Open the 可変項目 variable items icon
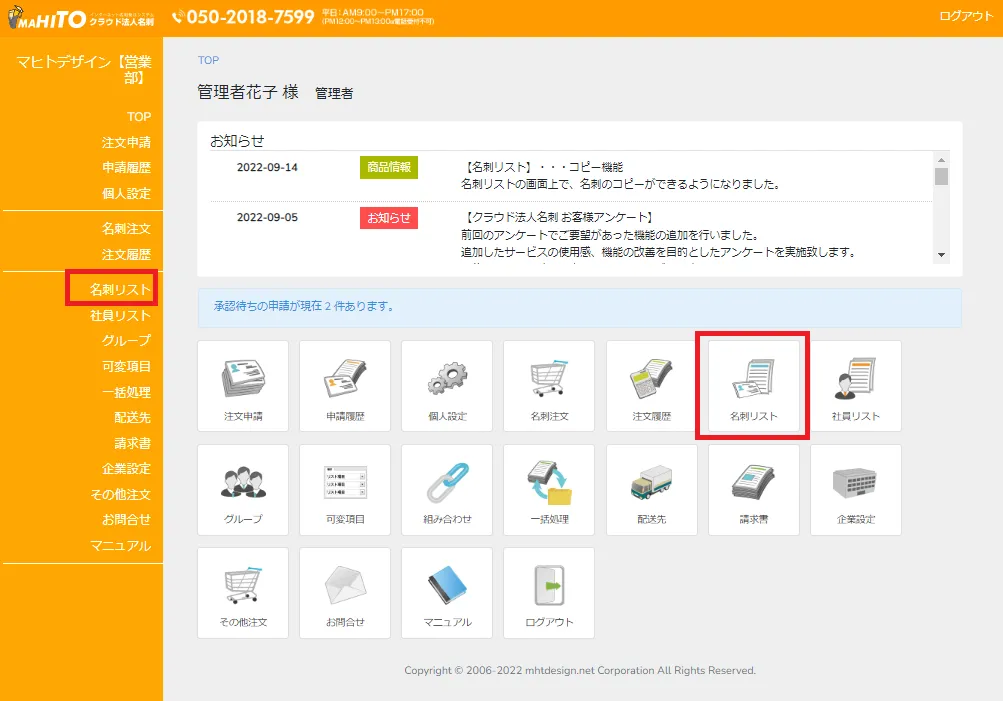The height and width of the screenshot is (701, 1003). (344, 489)
